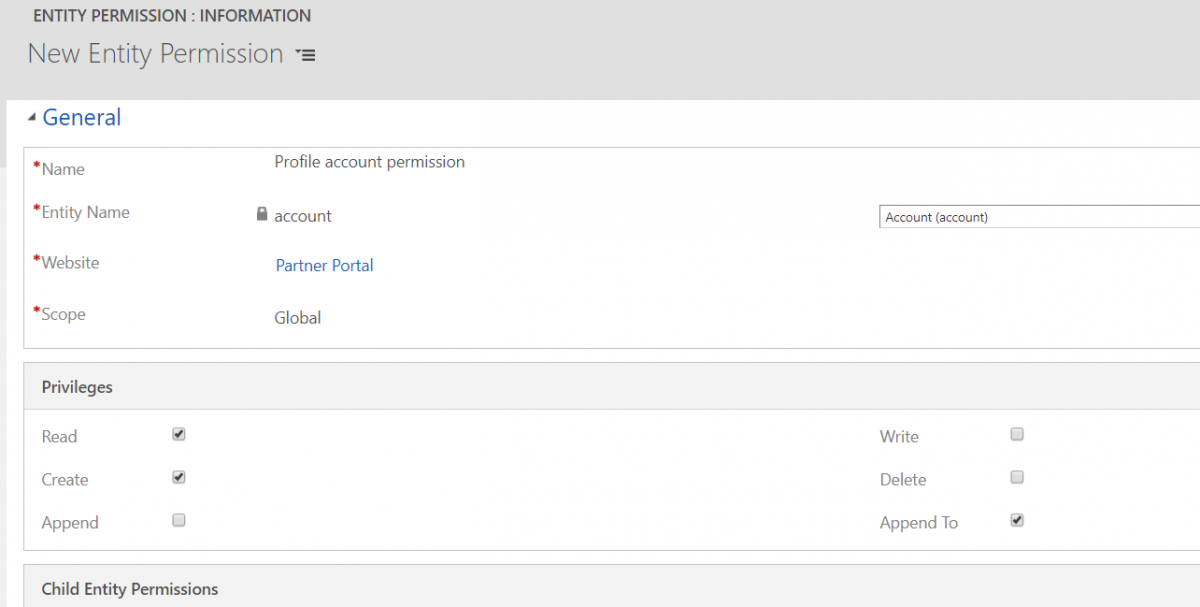Click the Read privilege label
This screenshot has width=1200, height=607.
pyautogui.click(x=59, y=437)
